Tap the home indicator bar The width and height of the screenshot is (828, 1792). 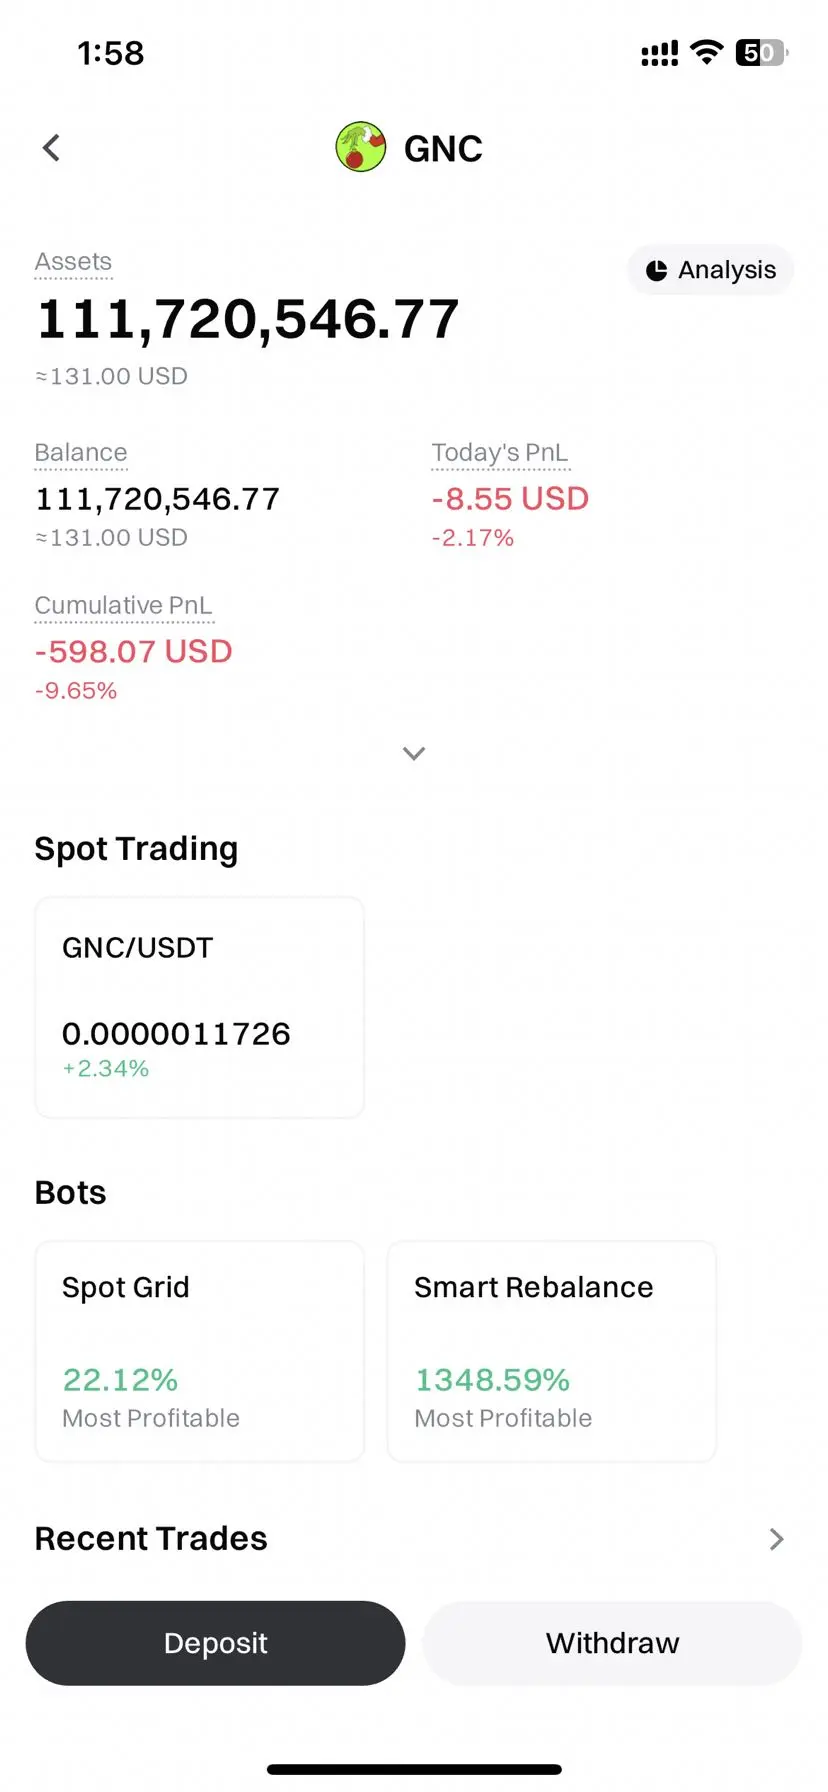click(414, 1769)
